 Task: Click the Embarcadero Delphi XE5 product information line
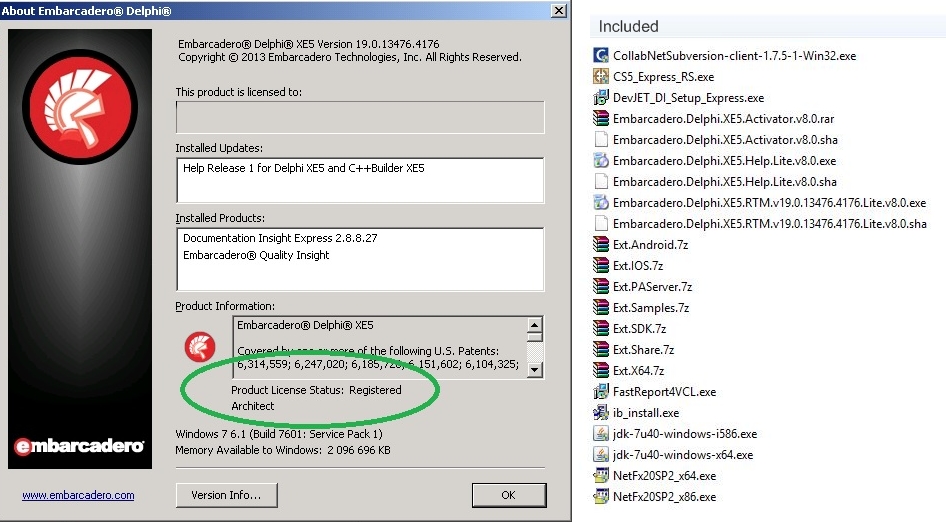(x=305, y=325)
